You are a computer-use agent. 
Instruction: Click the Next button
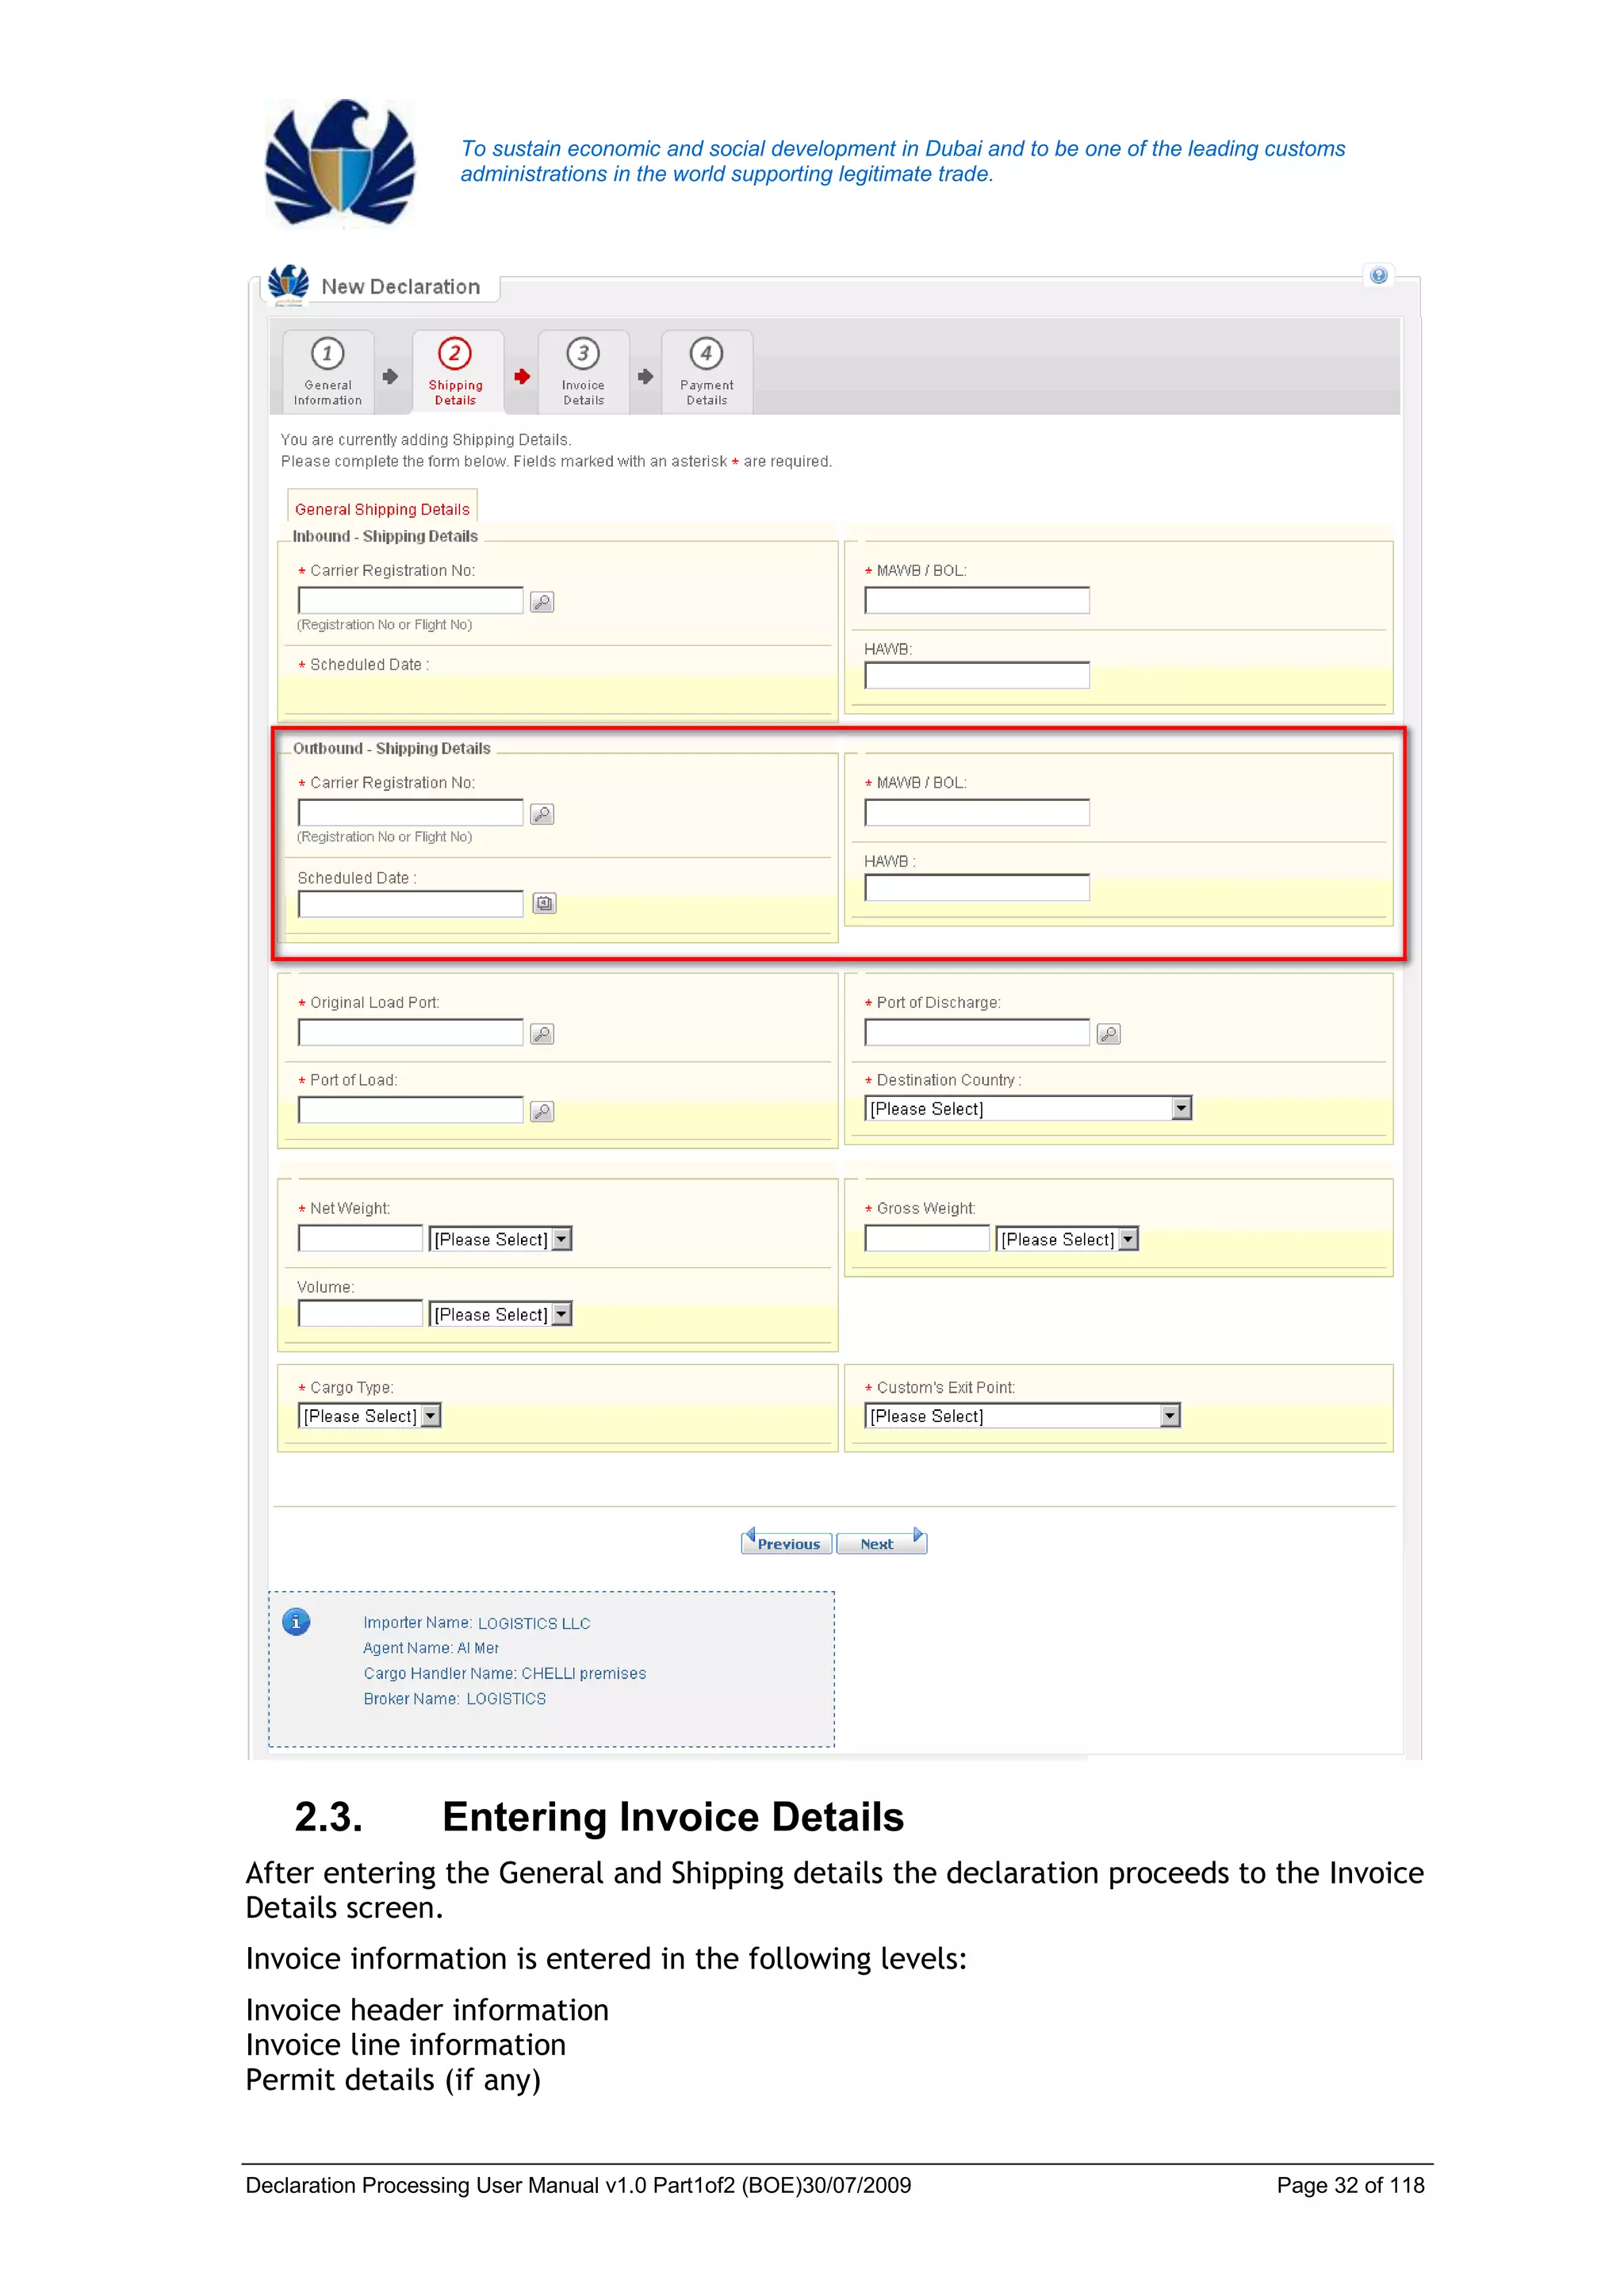882,1543
